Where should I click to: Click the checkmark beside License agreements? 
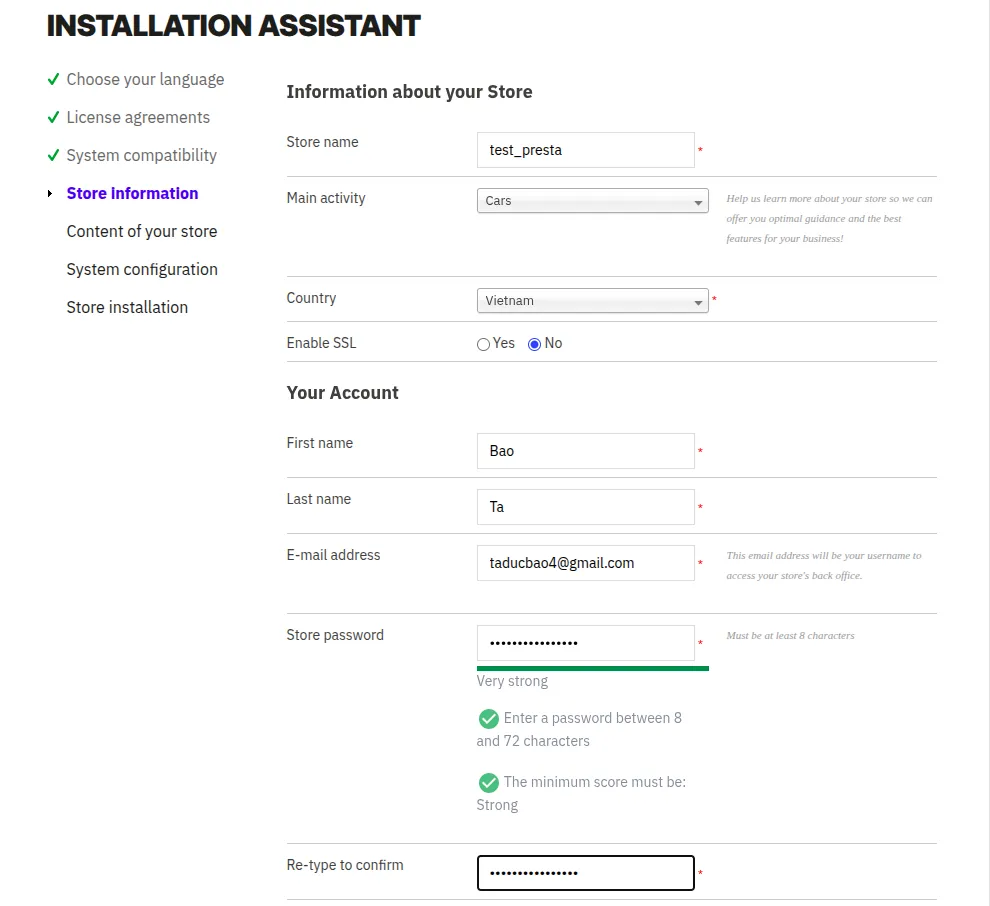54,117
